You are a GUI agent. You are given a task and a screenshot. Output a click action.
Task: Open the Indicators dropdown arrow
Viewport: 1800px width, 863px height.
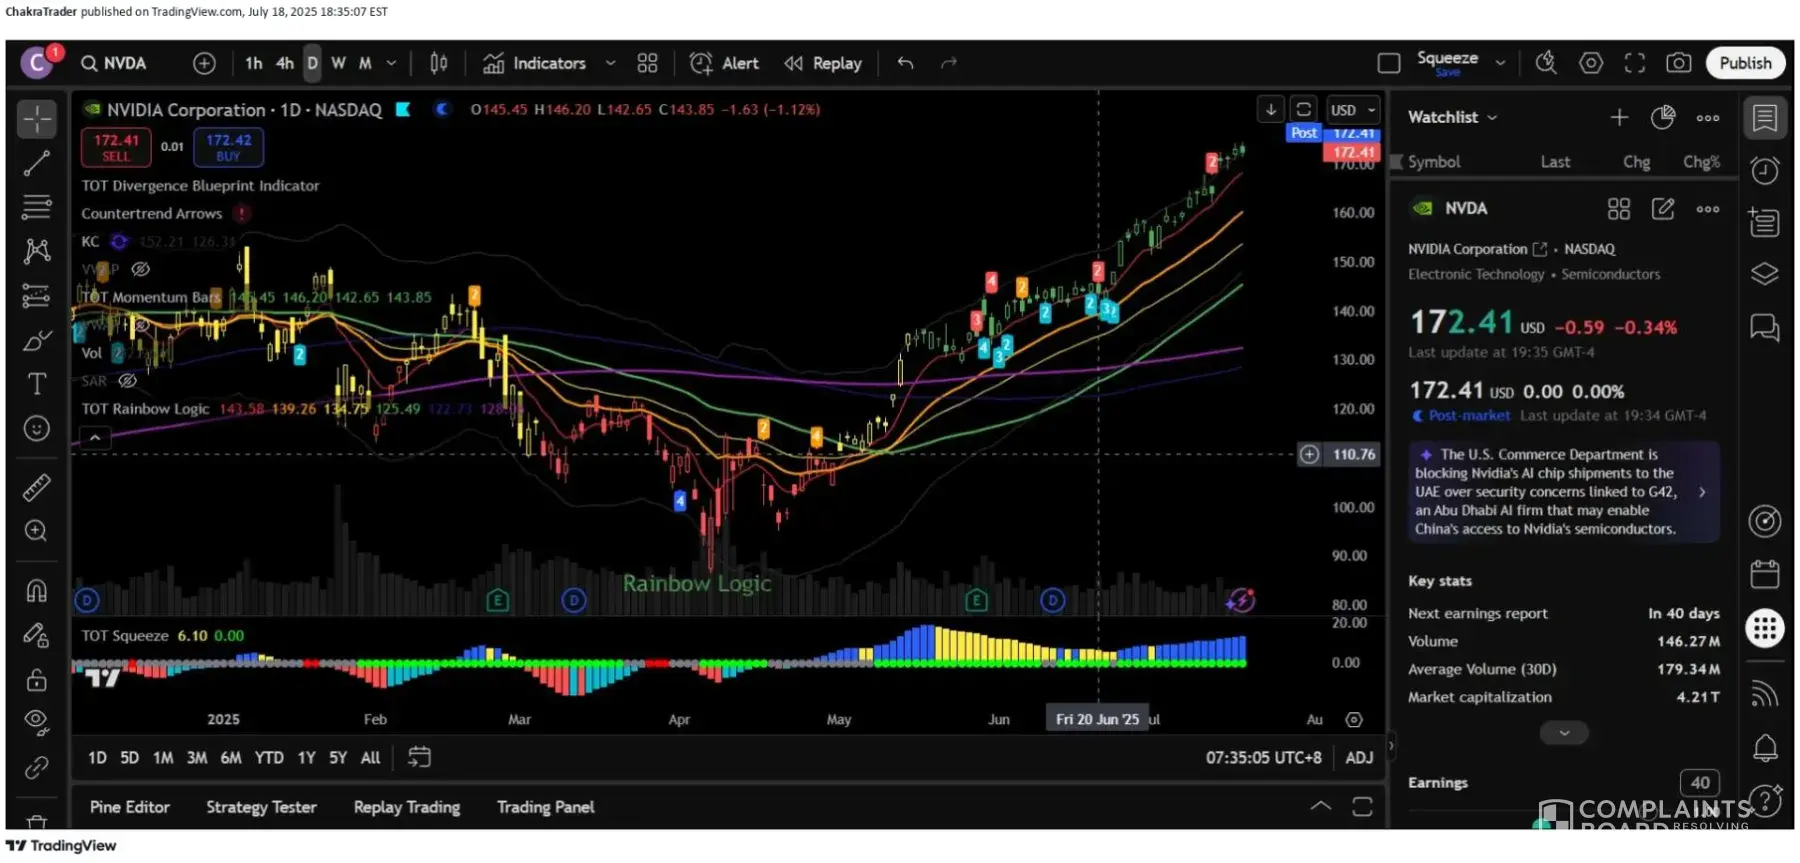tap(610, 63)
